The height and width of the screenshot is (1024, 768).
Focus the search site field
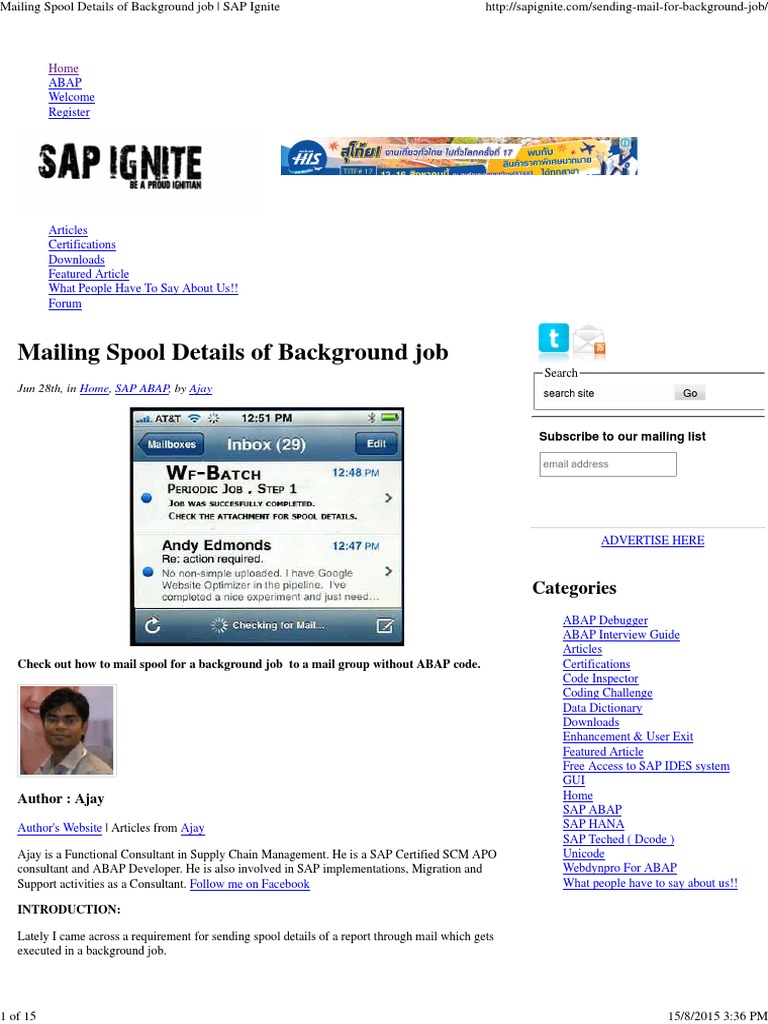tap(605, 393)
